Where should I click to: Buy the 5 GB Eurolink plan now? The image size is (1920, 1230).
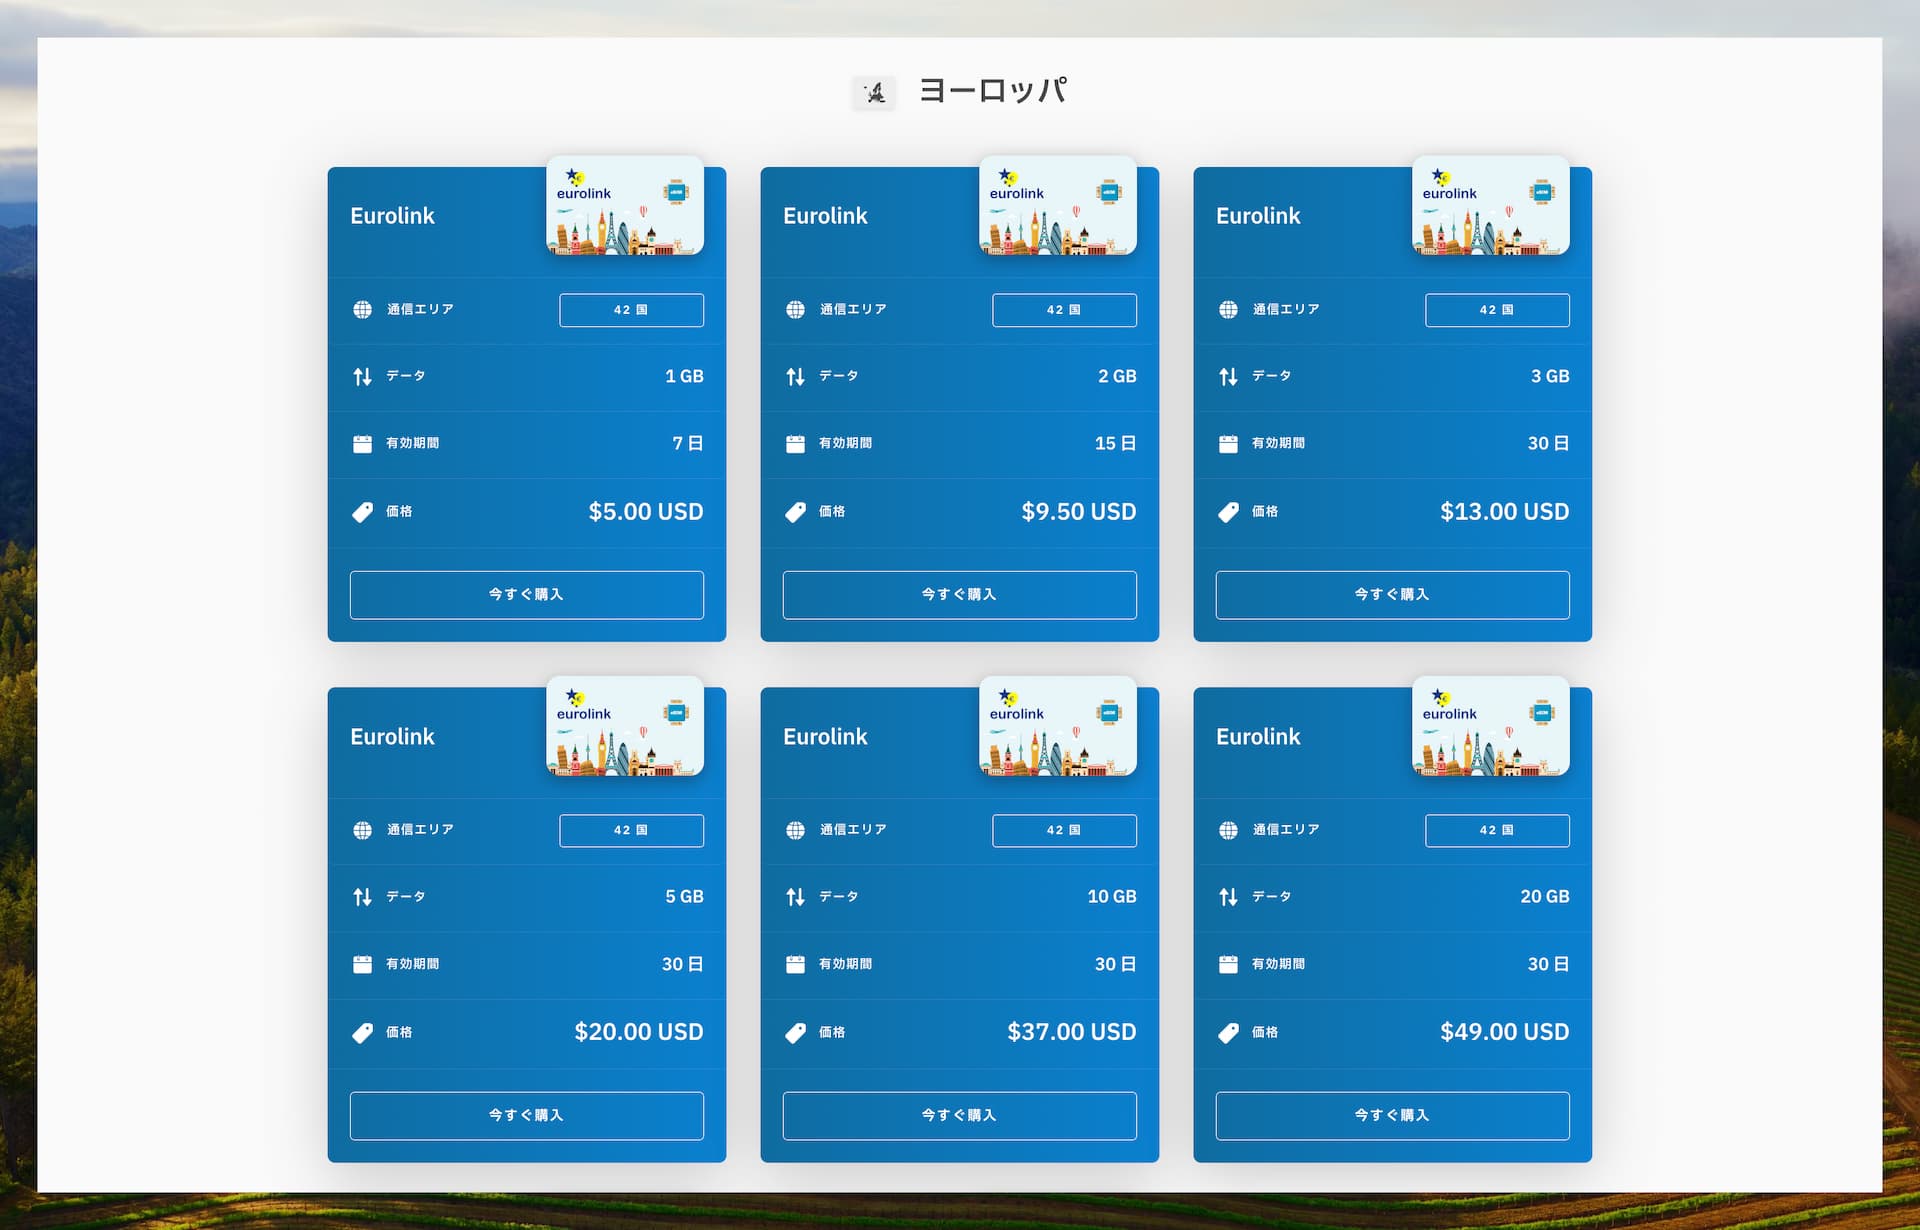click(526, 1116)
